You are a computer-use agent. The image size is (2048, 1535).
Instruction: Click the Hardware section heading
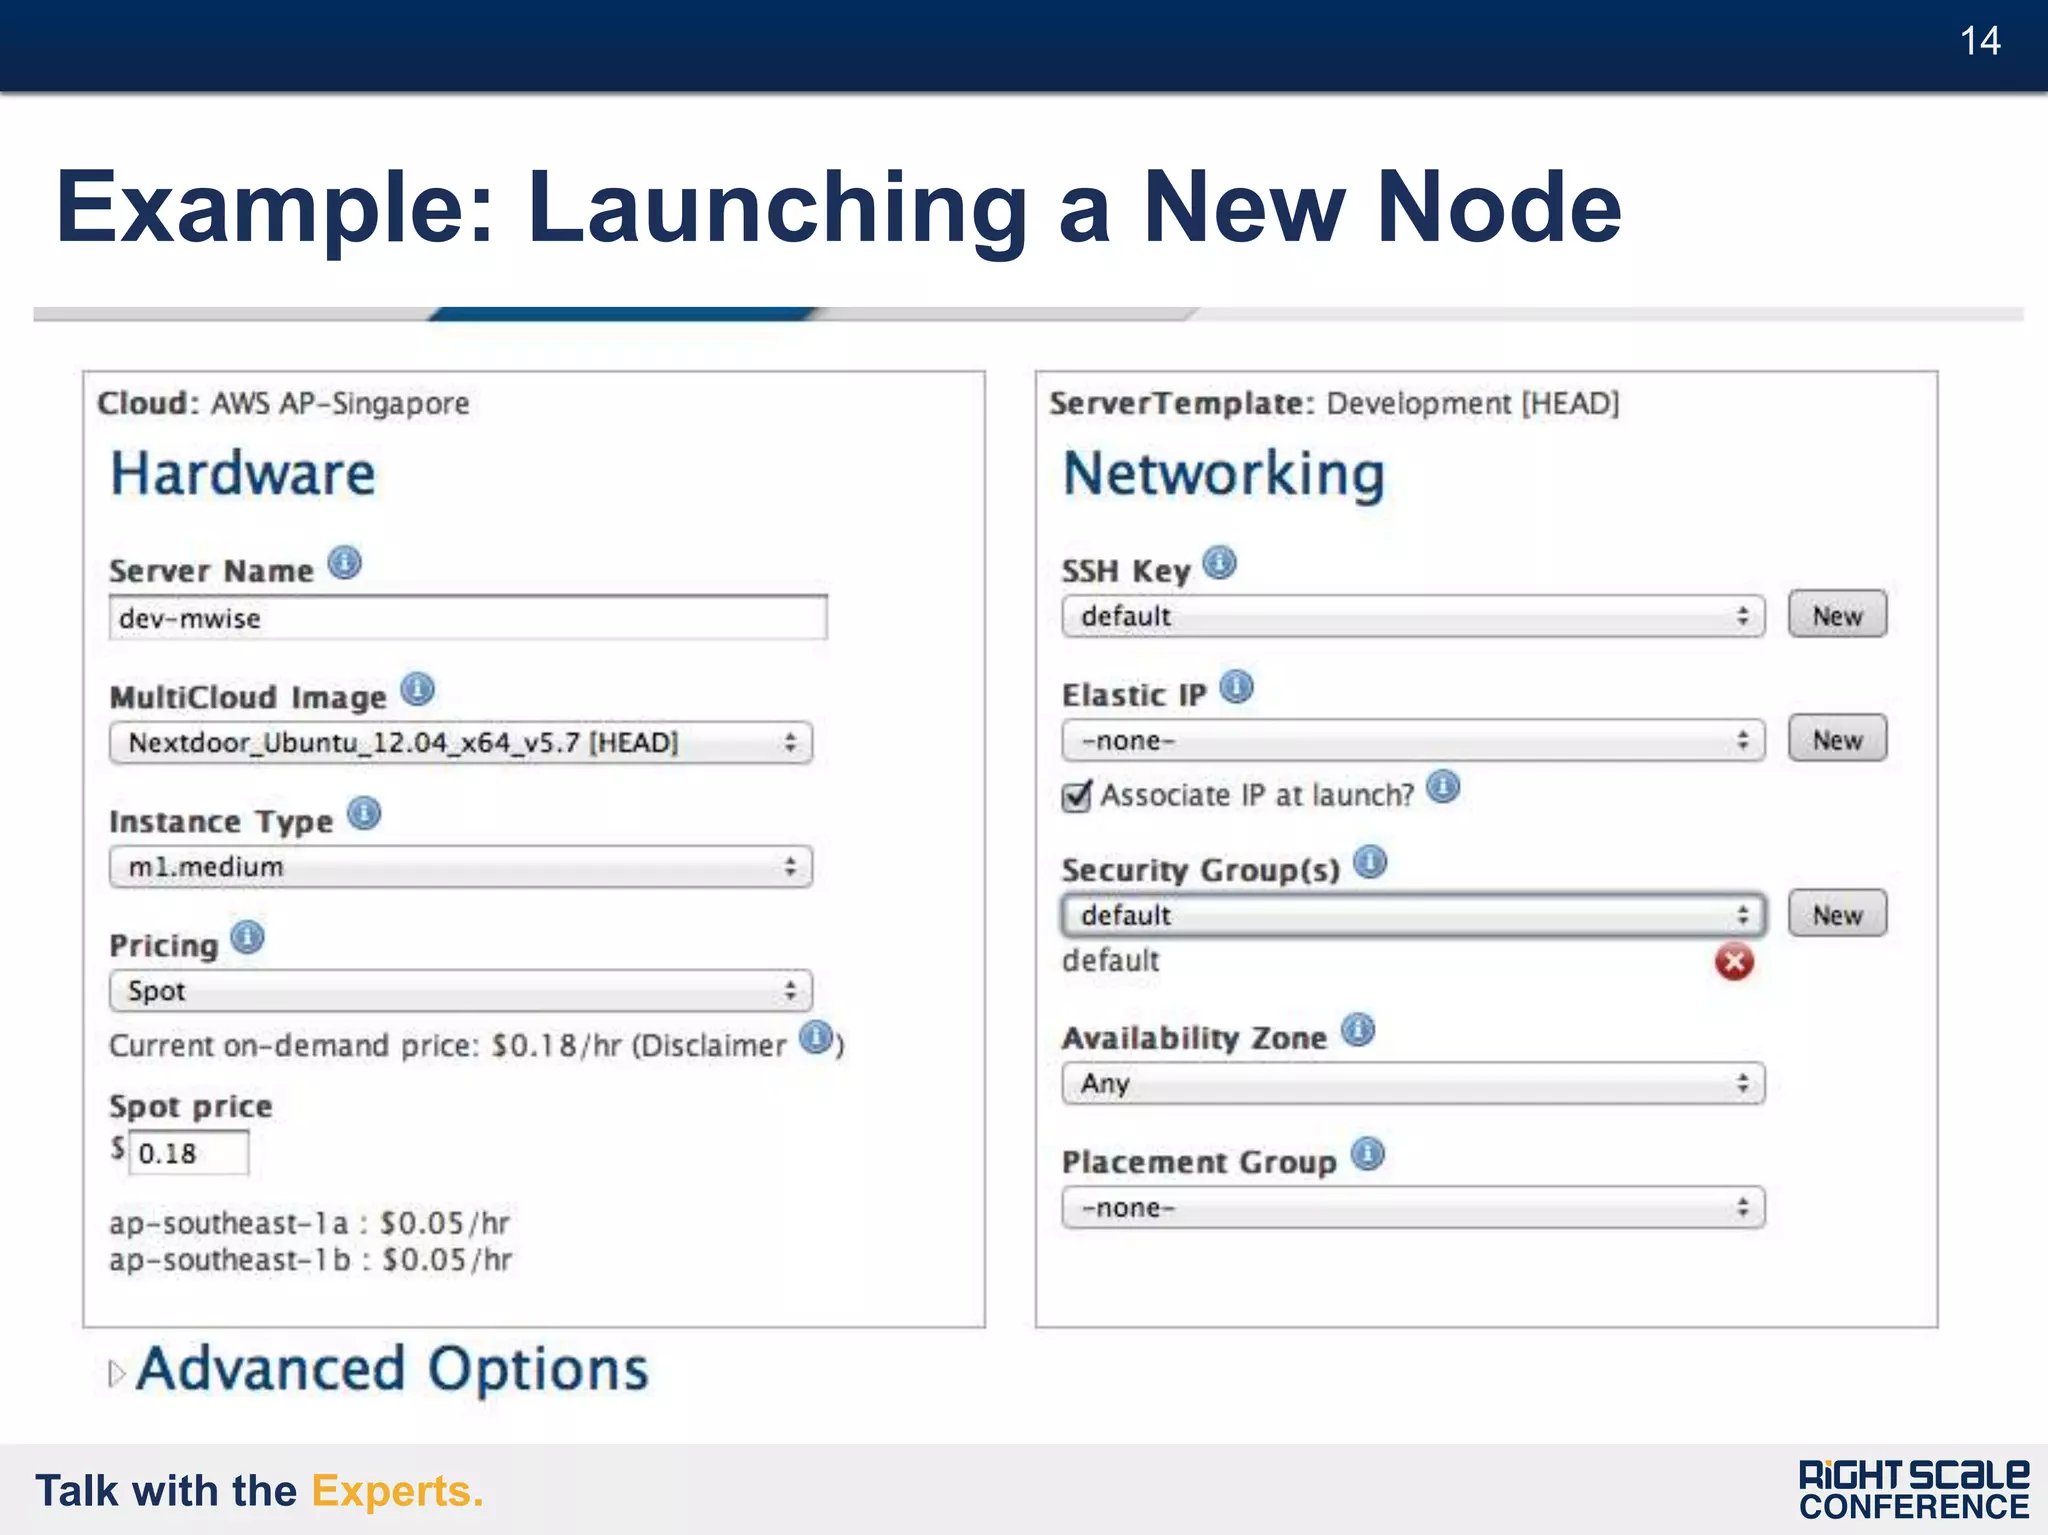coord(243,473)
